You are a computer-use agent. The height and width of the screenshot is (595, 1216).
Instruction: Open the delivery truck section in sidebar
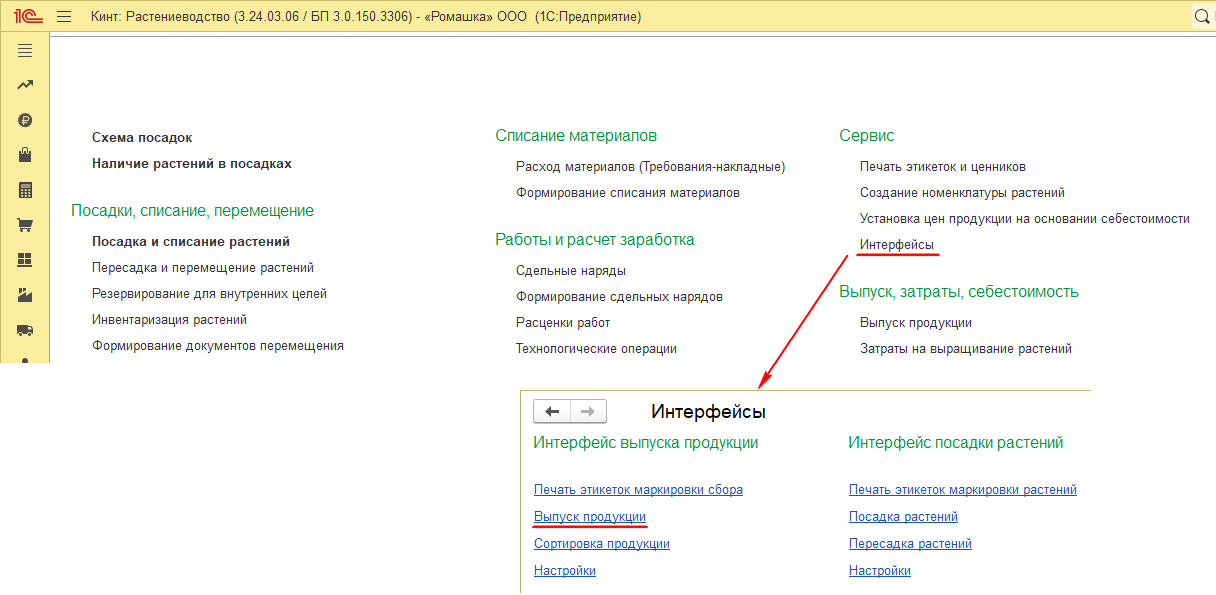coord(25,330)
